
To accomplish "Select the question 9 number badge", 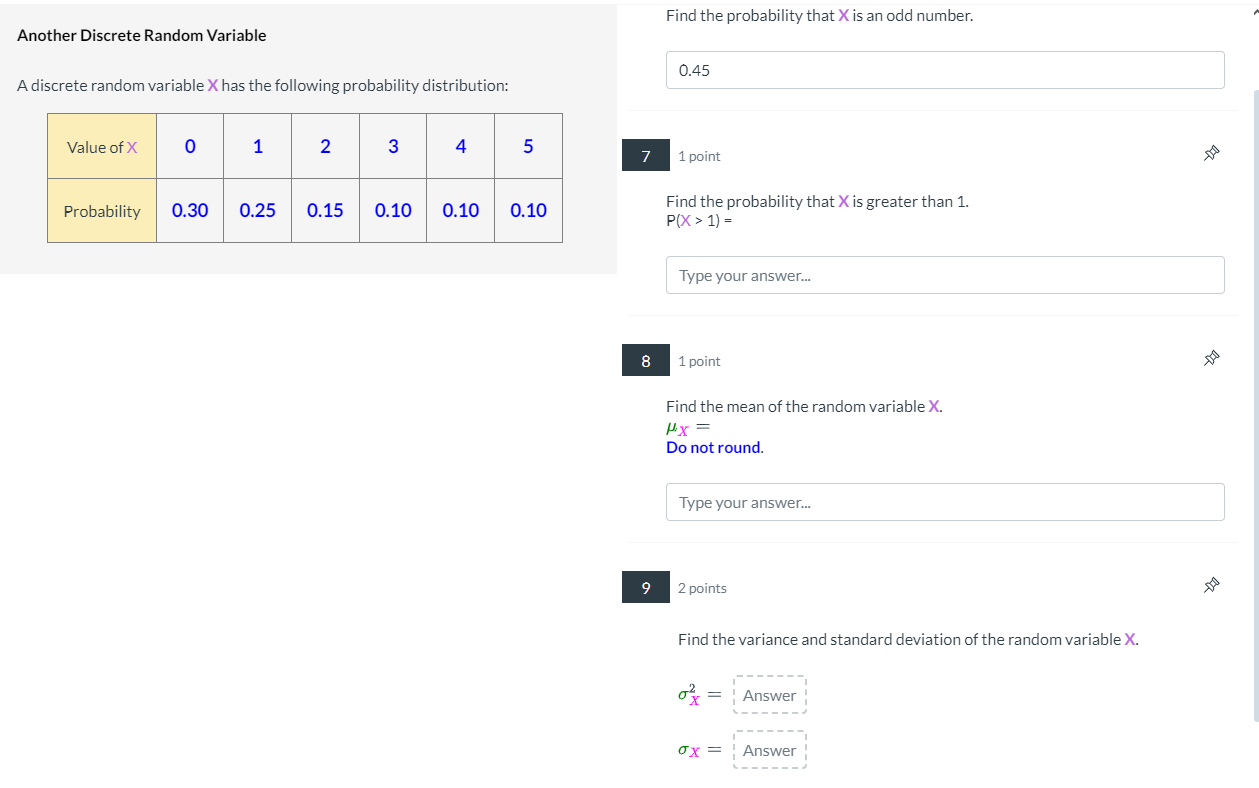I will click(x=645, y=587).
